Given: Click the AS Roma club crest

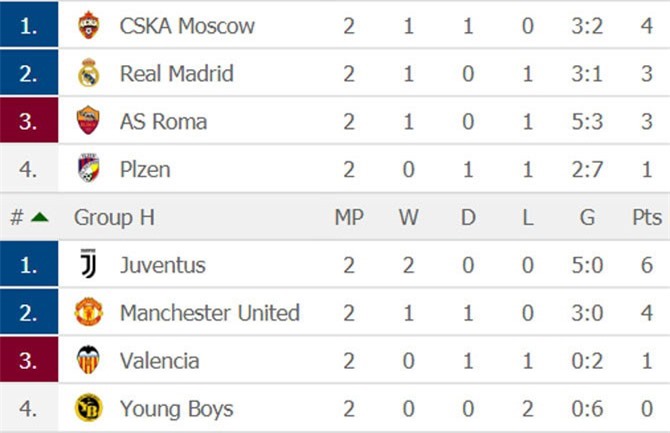Looking at the screenshot, I should coord(88,121).
